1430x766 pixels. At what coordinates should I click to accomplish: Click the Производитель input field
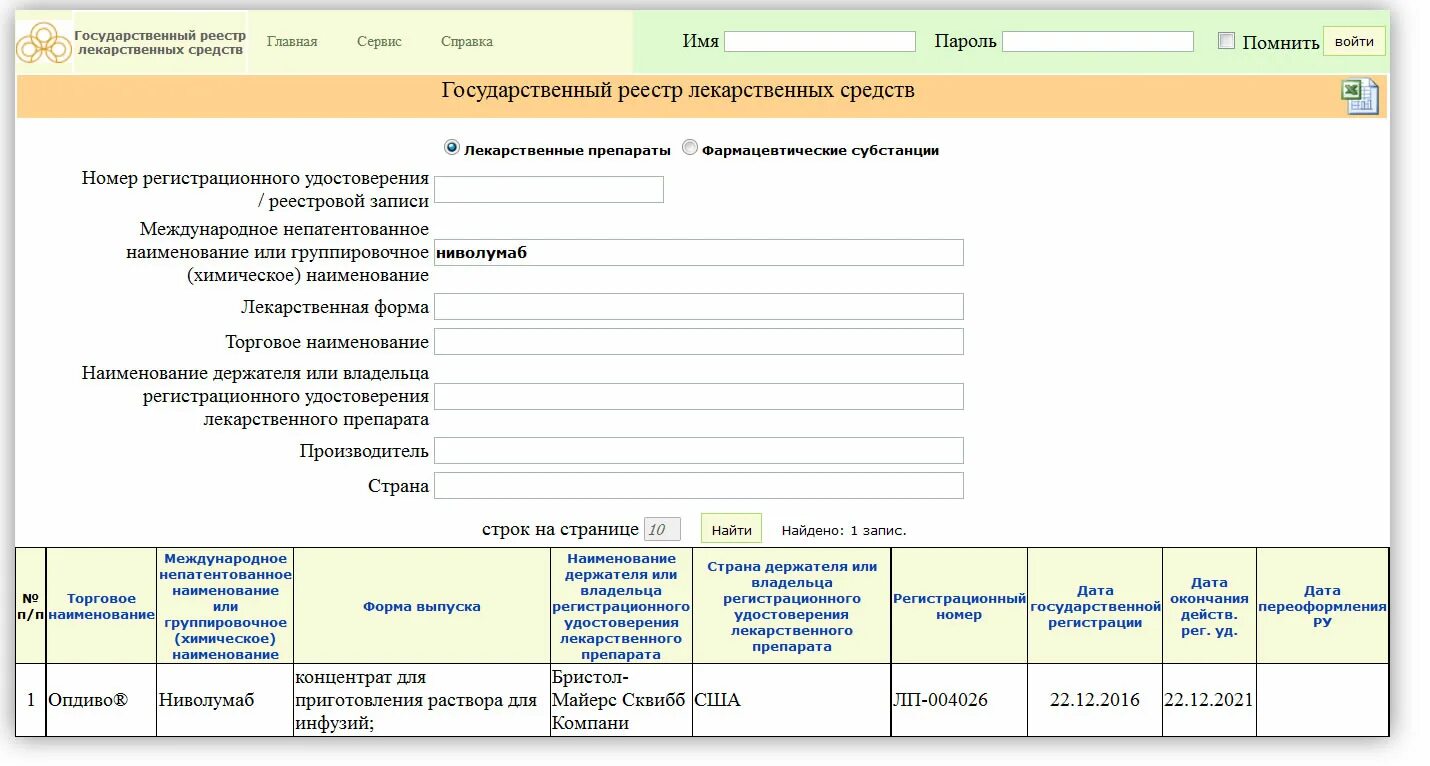pos(699,451)
